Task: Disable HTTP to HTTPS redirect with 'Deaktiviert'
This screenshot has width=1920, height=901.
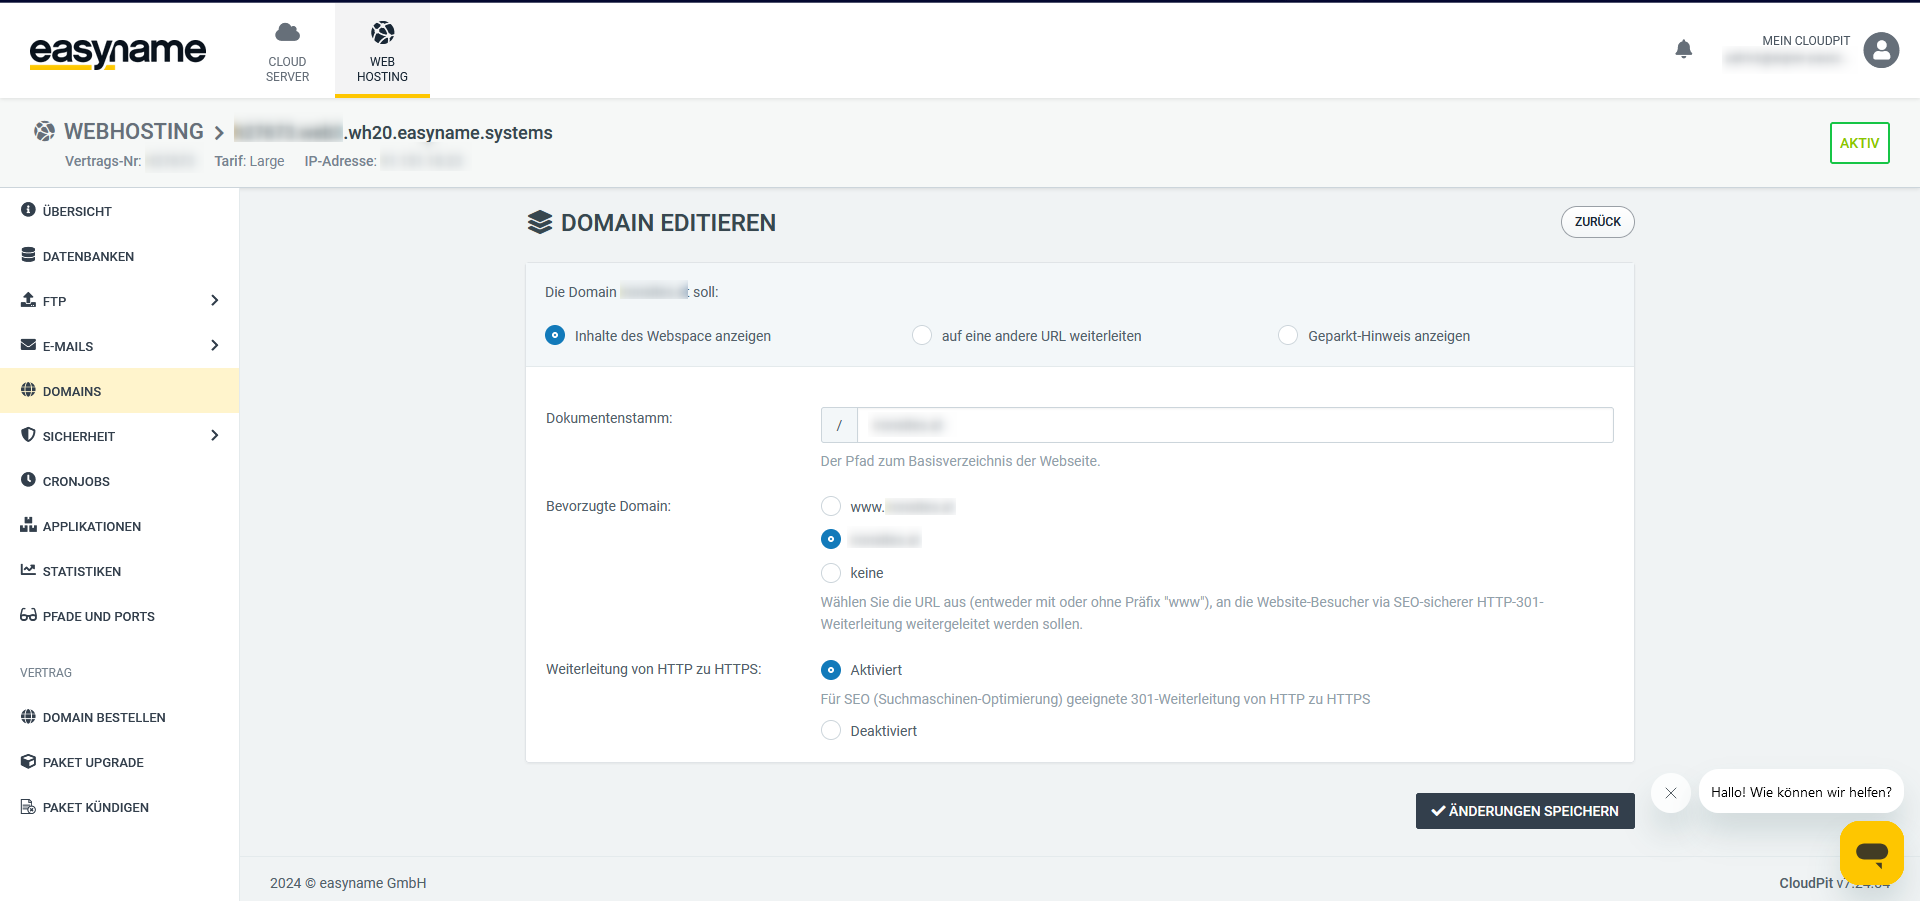Action: pos(831,731)
